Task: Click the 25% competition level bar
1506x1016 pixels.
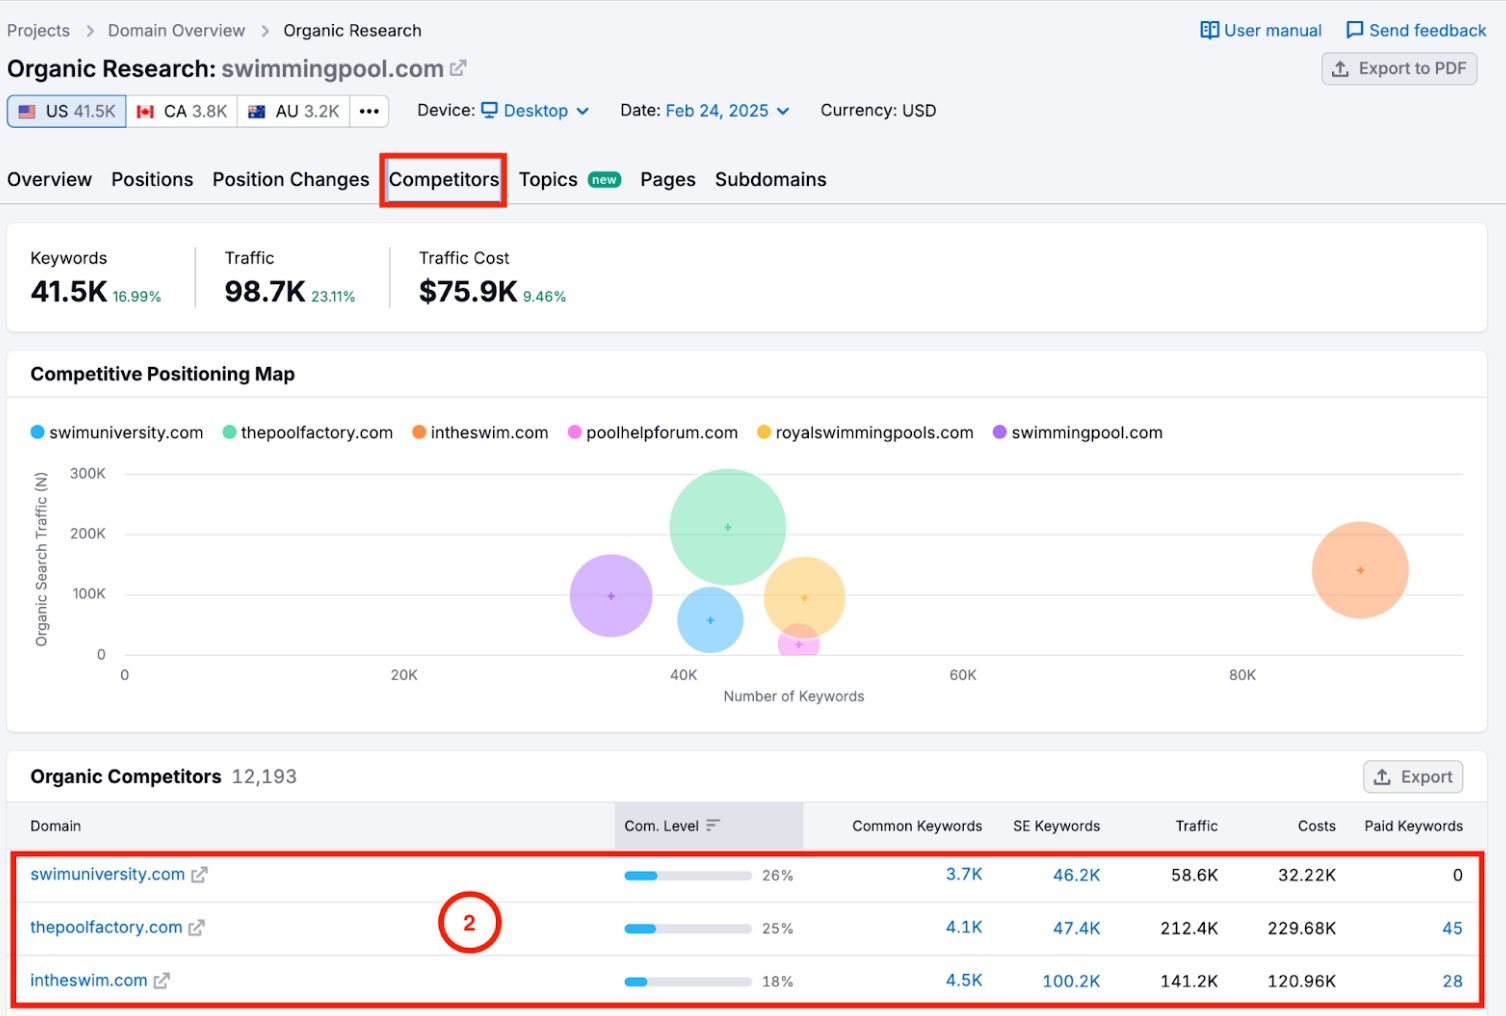Action: [x=688, y=929]
